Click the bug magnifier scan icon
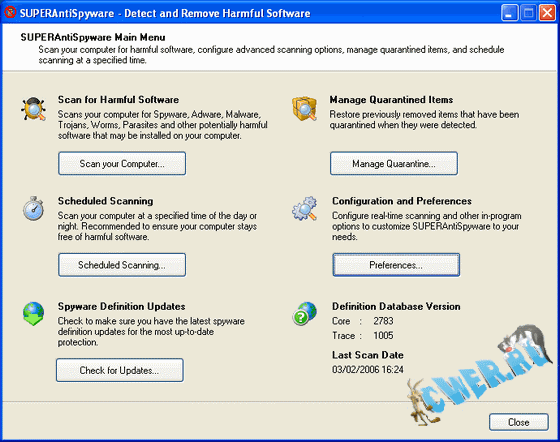Screen dimensions: 560x442 tap(34, 109)
